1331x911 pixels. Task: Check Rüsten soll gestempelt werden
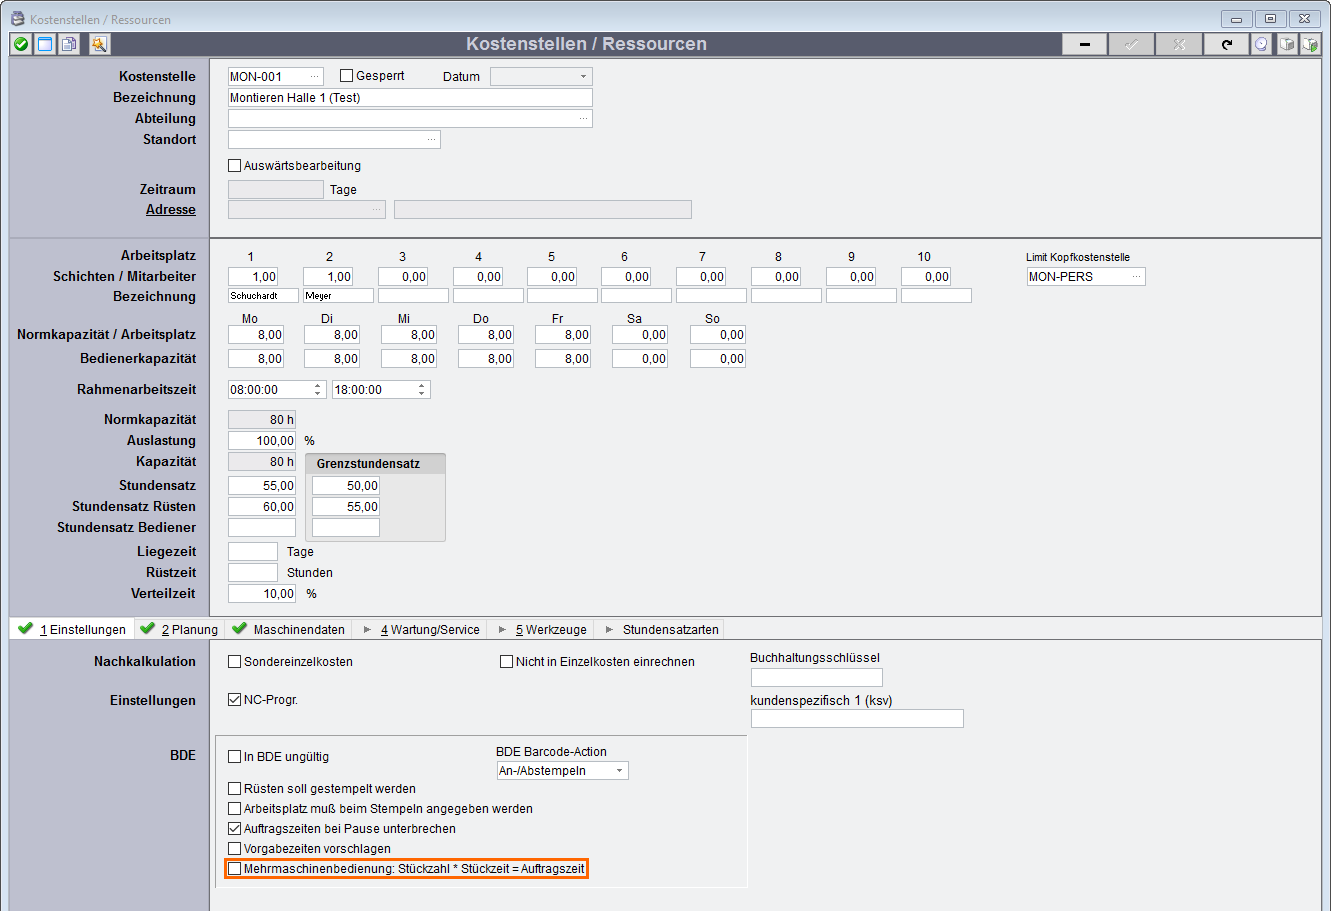tap(235, 789)
